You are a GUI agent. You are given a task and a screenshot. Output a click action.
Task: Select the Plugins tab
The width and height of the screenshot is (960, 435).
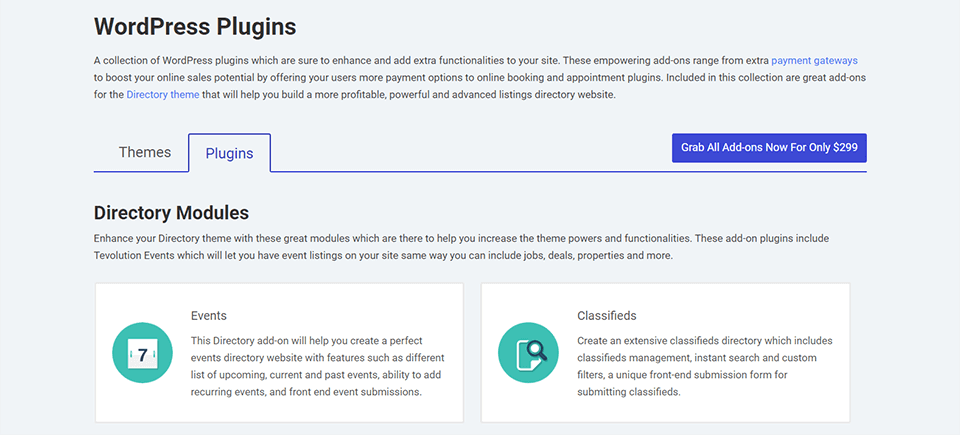[x=229, y=153]
